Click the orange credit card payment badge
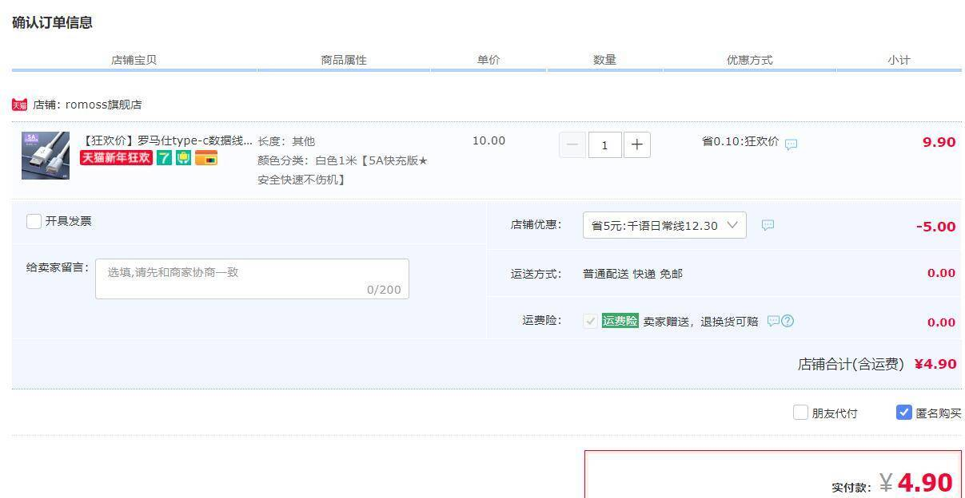This screenshot has height=498, width=965. [x=206, y=158]
